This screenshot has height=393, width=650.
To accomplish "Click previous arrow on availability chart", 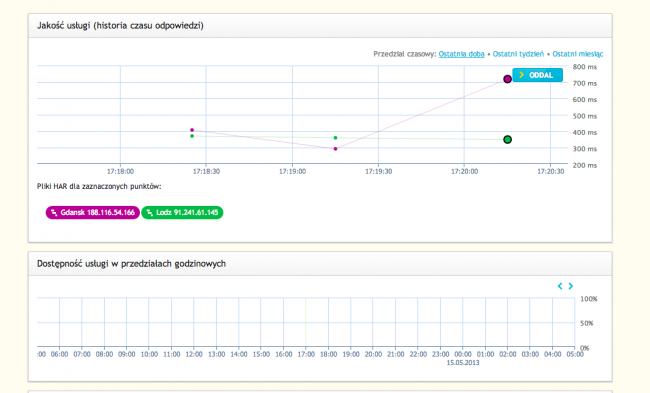I will pyautogui.click(x=560, y=286).
